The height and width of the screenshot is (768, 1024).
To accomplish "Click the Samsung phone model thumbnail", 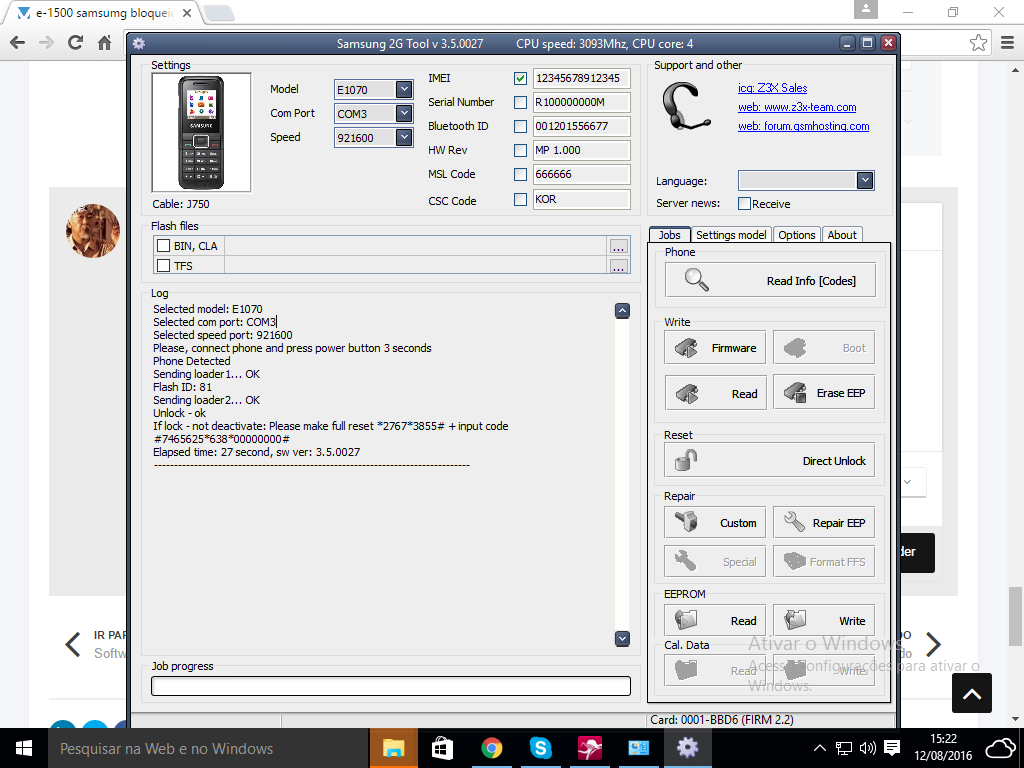I will pos(201,133).
